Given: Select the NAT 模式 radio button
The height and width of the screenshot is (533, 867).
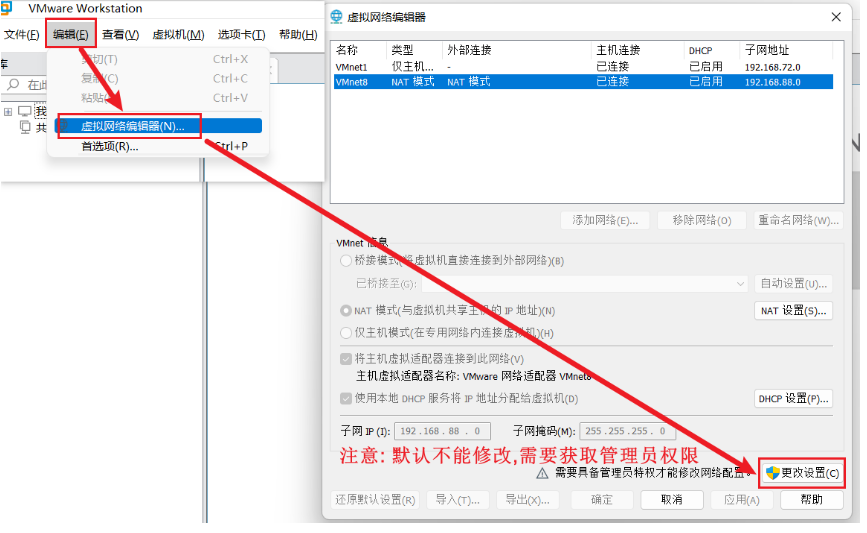Looking at the screenshot, I should coord(346,311).
